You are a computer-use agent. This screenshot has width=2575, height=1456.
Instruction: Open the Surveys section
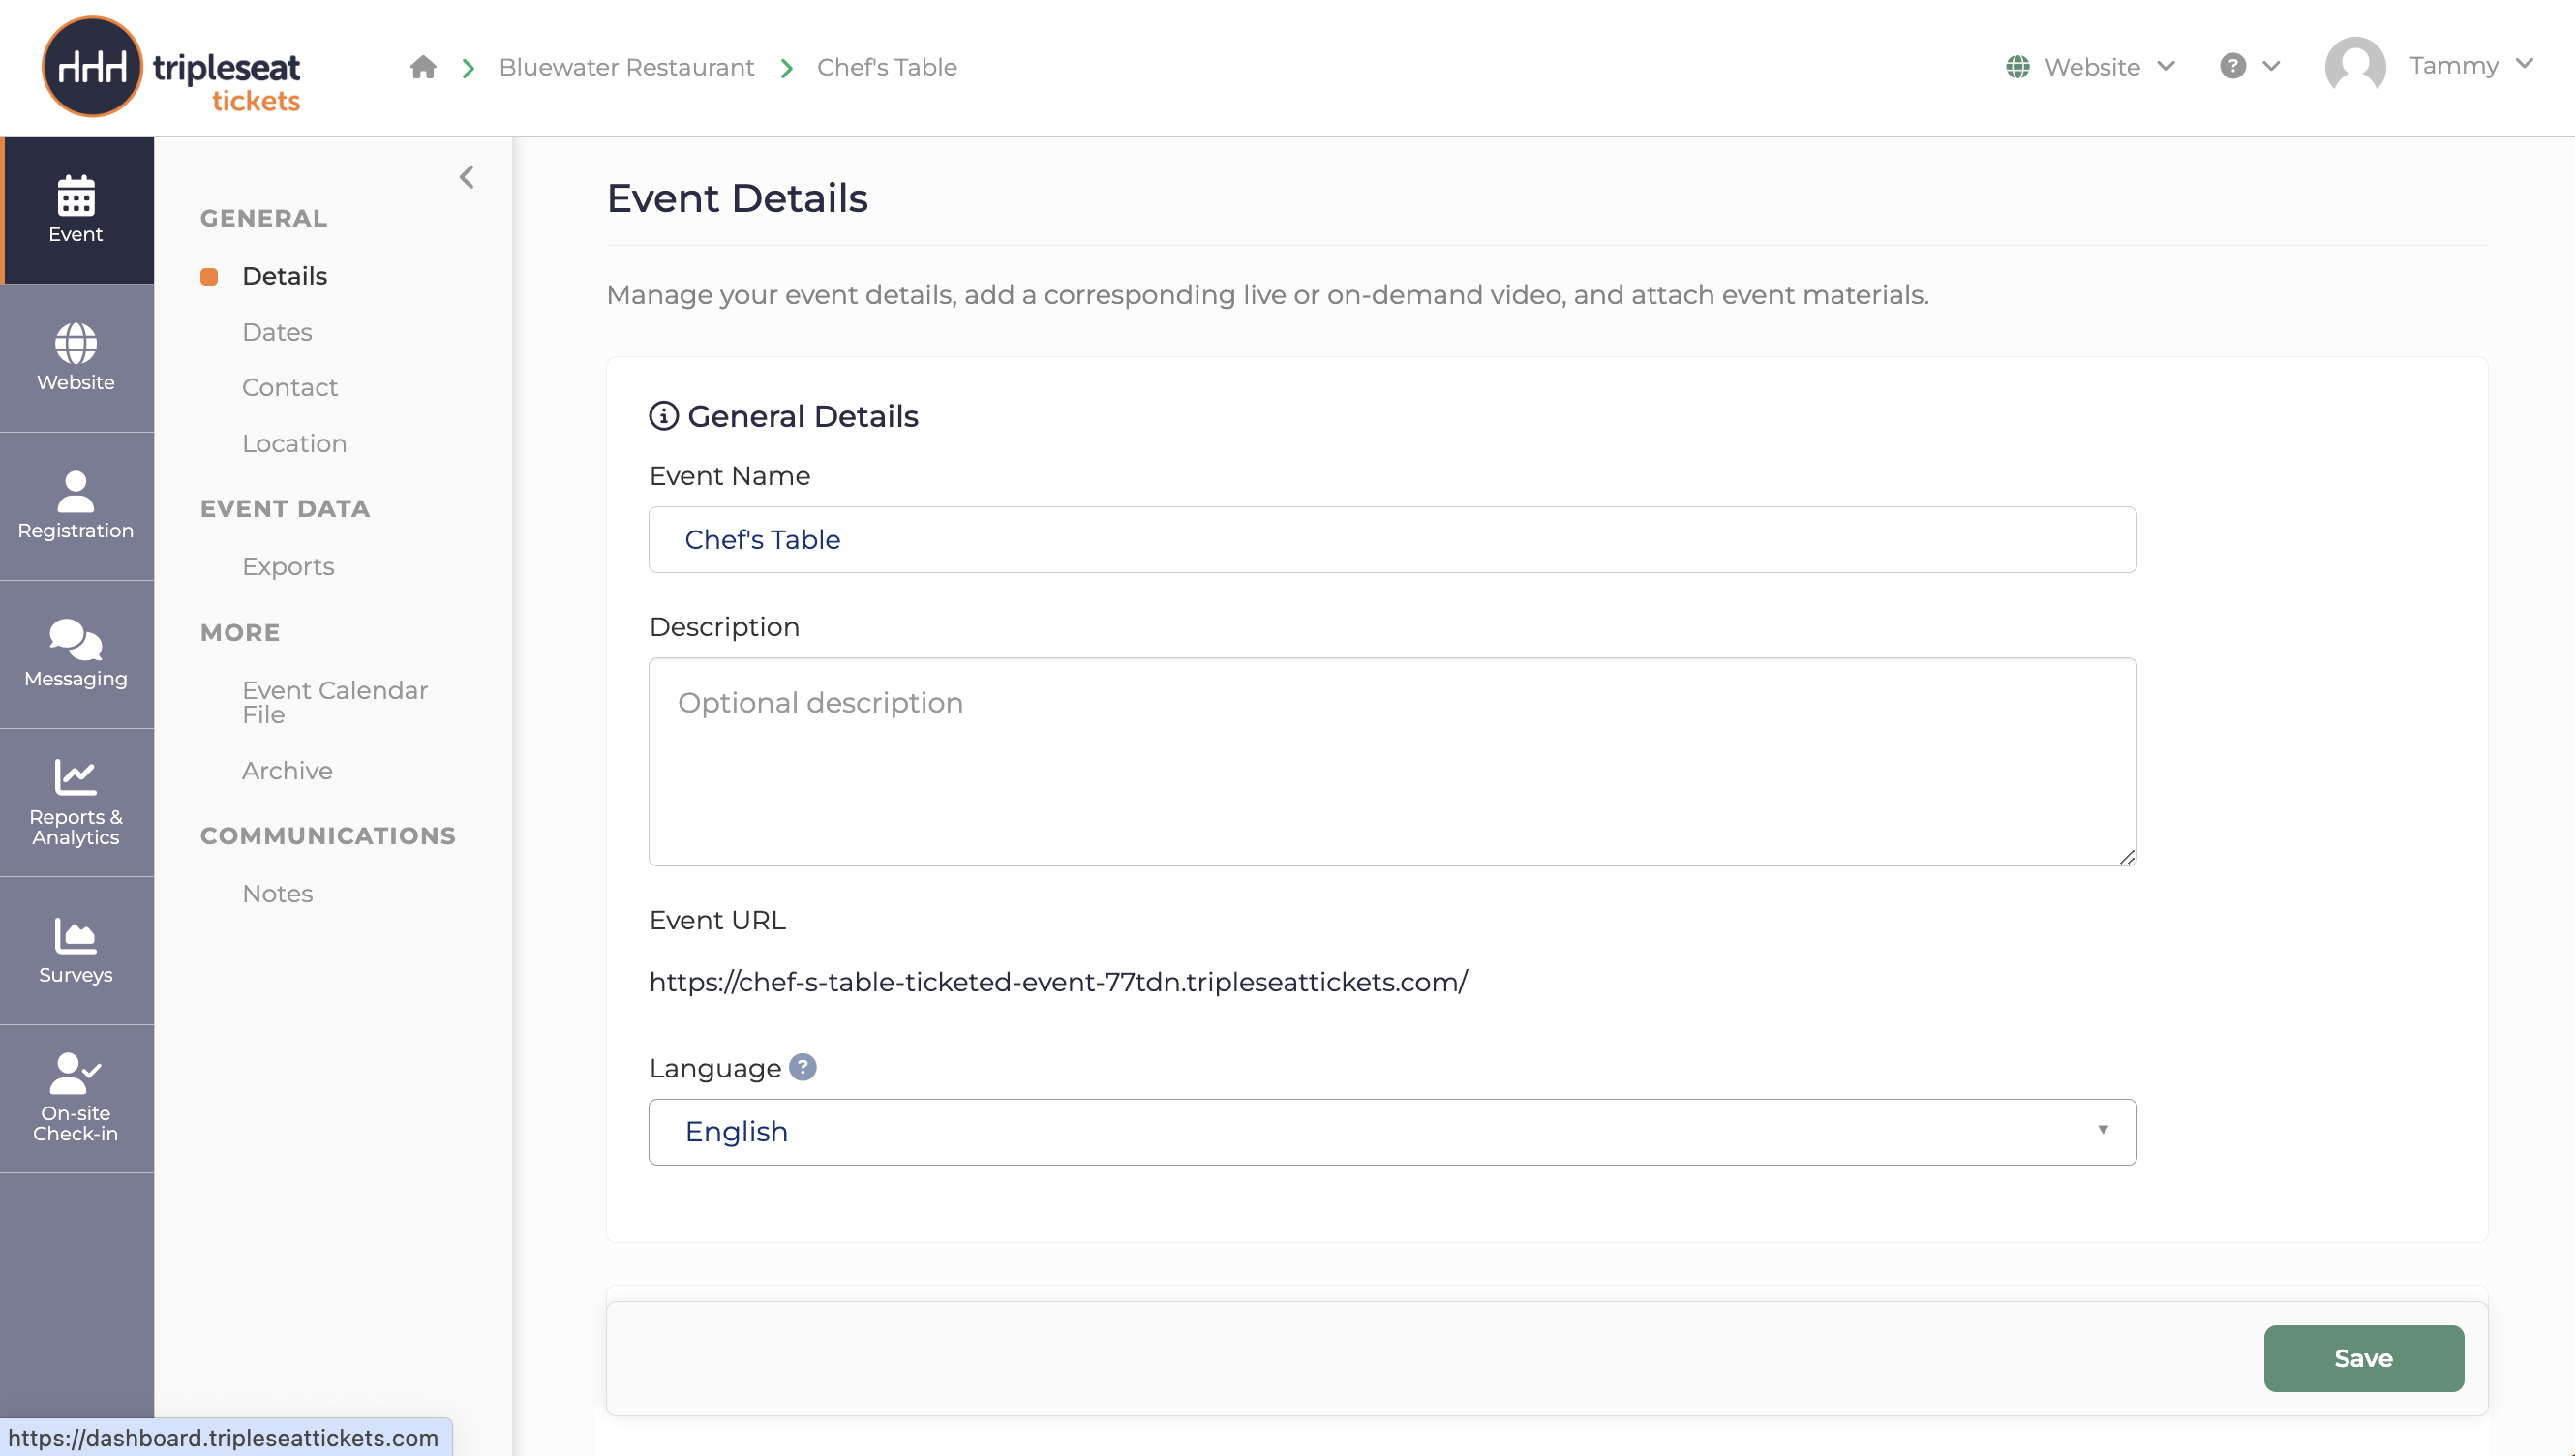(76, 948)
